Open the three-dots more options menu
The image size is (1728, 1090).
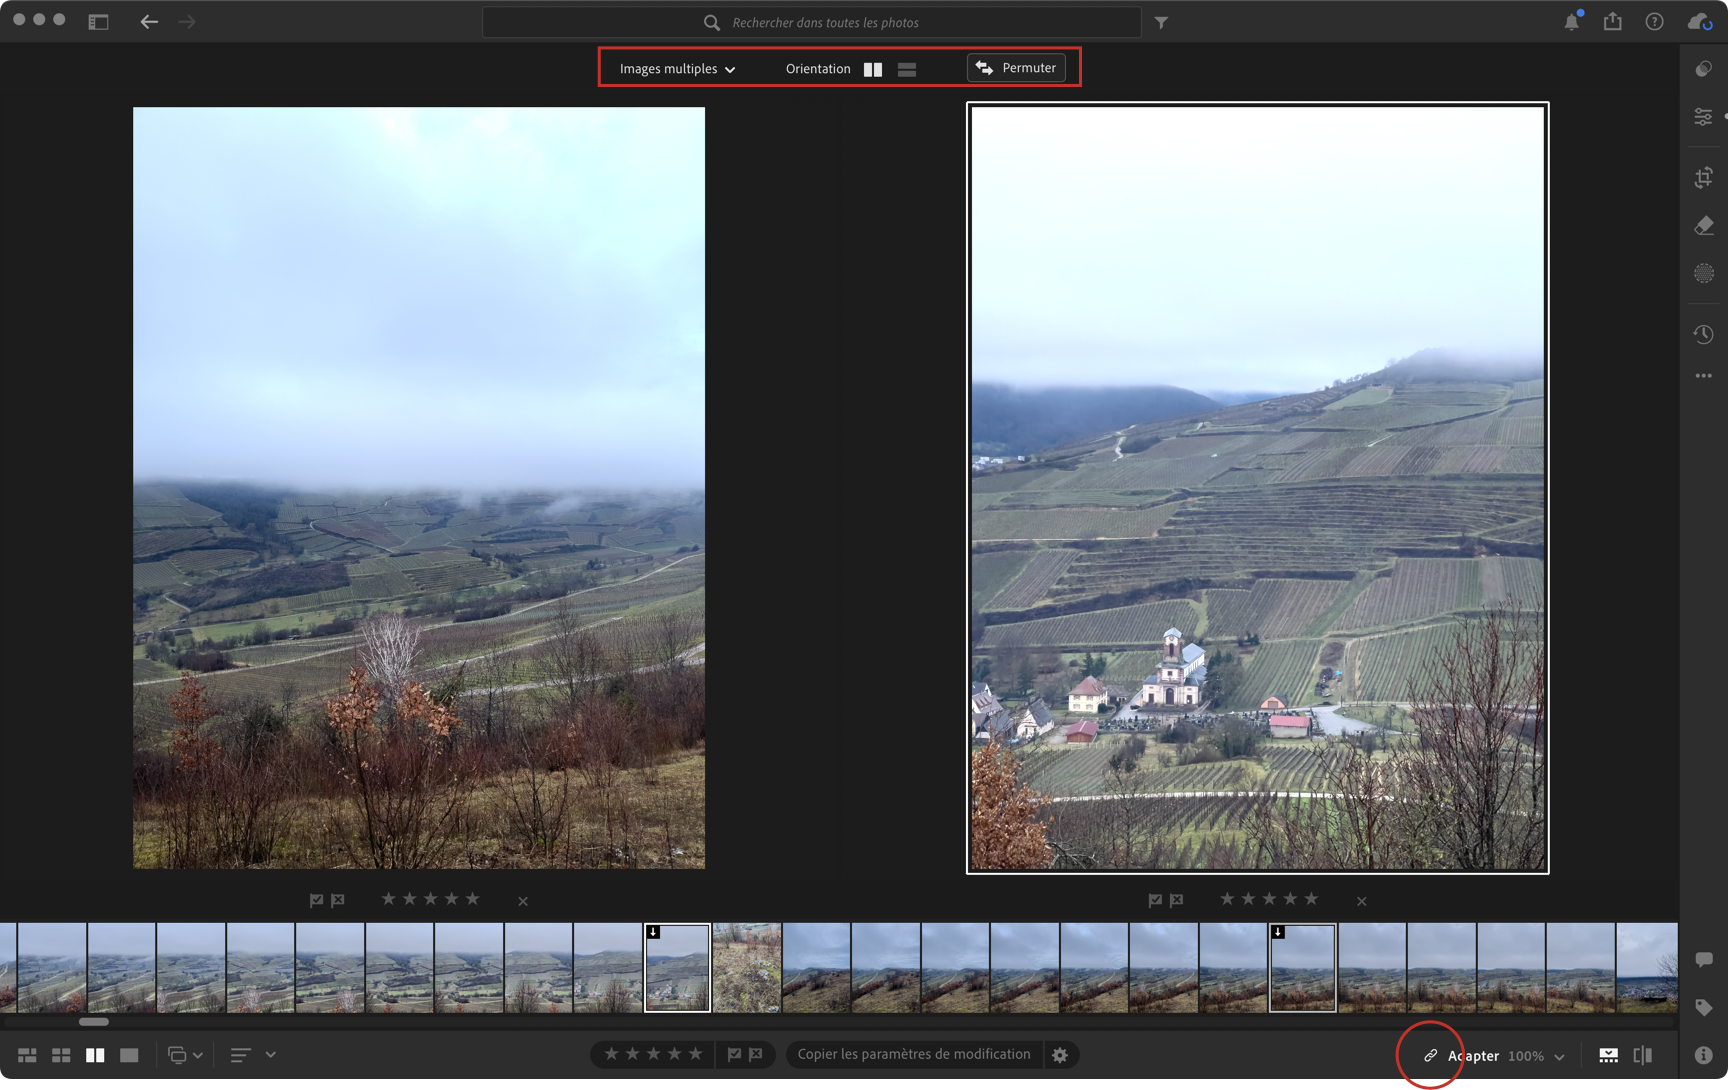pyautogui.click(x=1704, y=376)
